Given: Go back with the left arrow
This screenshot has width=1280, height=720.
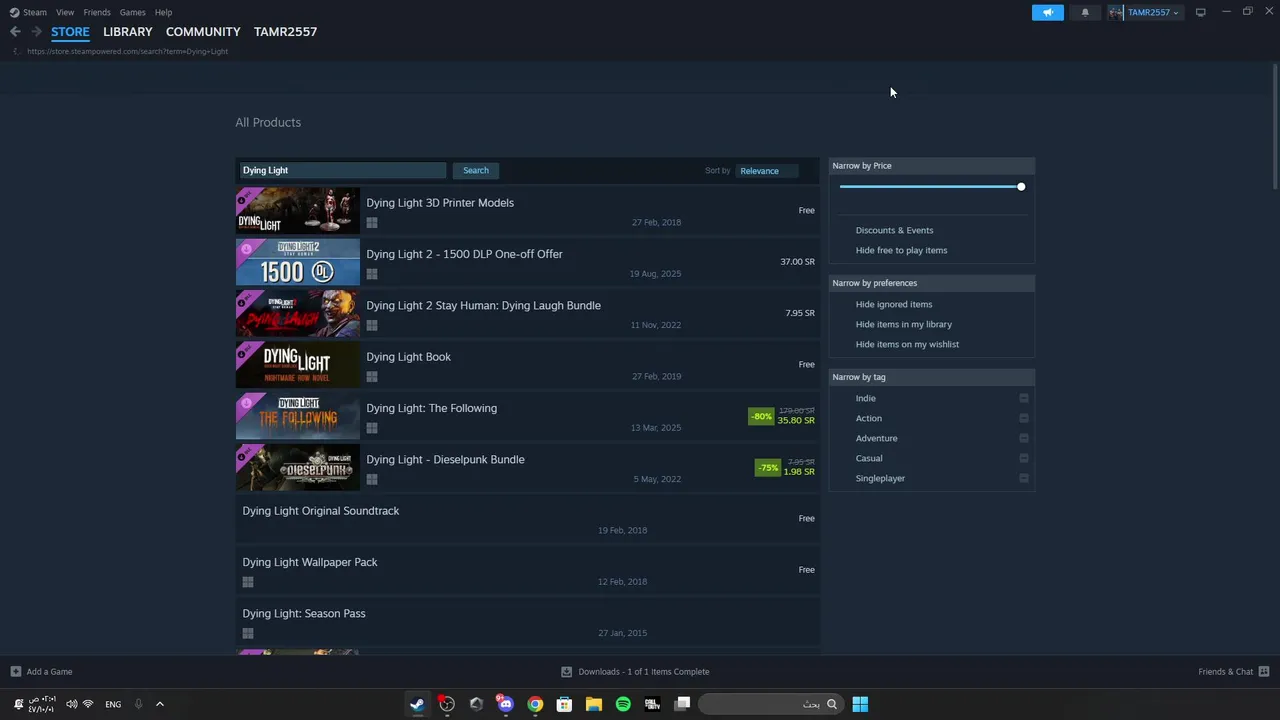Looking at the screenshot, I should coord(15,32).
